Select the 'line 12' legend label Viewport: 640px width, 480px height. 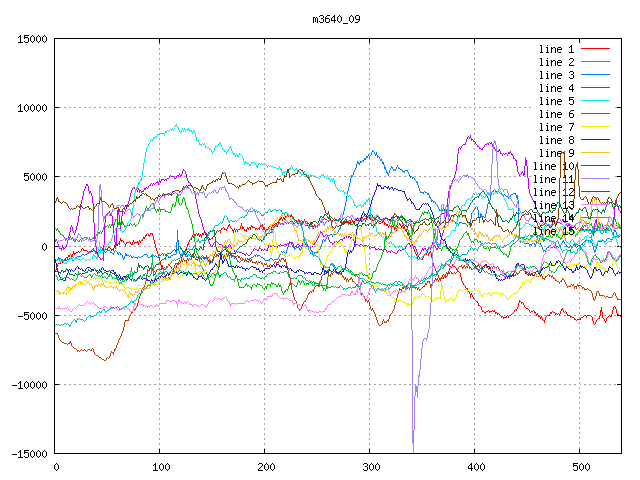(x=553, y=192)
